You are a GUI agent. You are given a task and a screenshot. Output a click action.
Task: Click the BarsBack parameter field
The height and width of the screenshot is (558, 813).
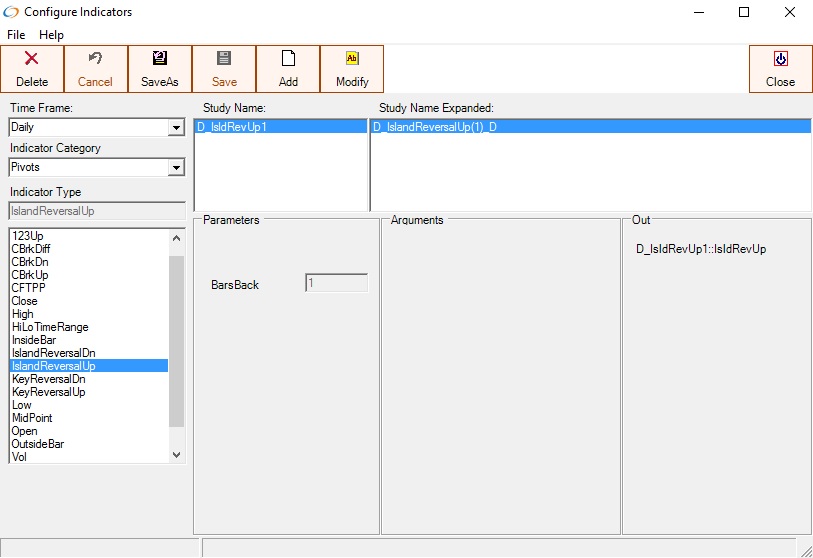(x=336, y=283)
